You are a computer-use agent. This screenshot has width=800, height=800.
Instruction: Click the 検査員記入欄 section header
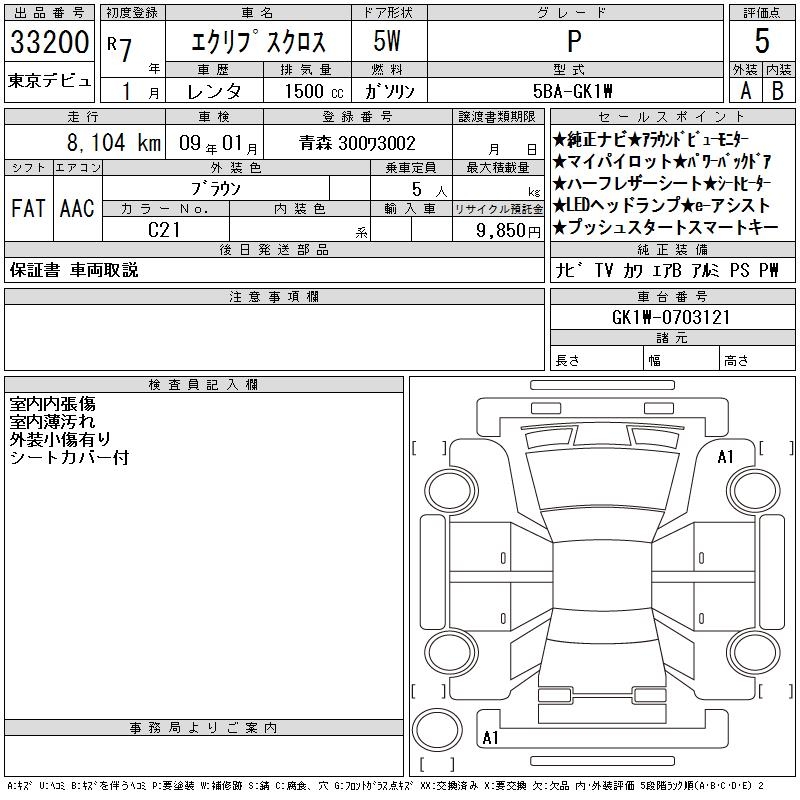(x=204, y=385)
